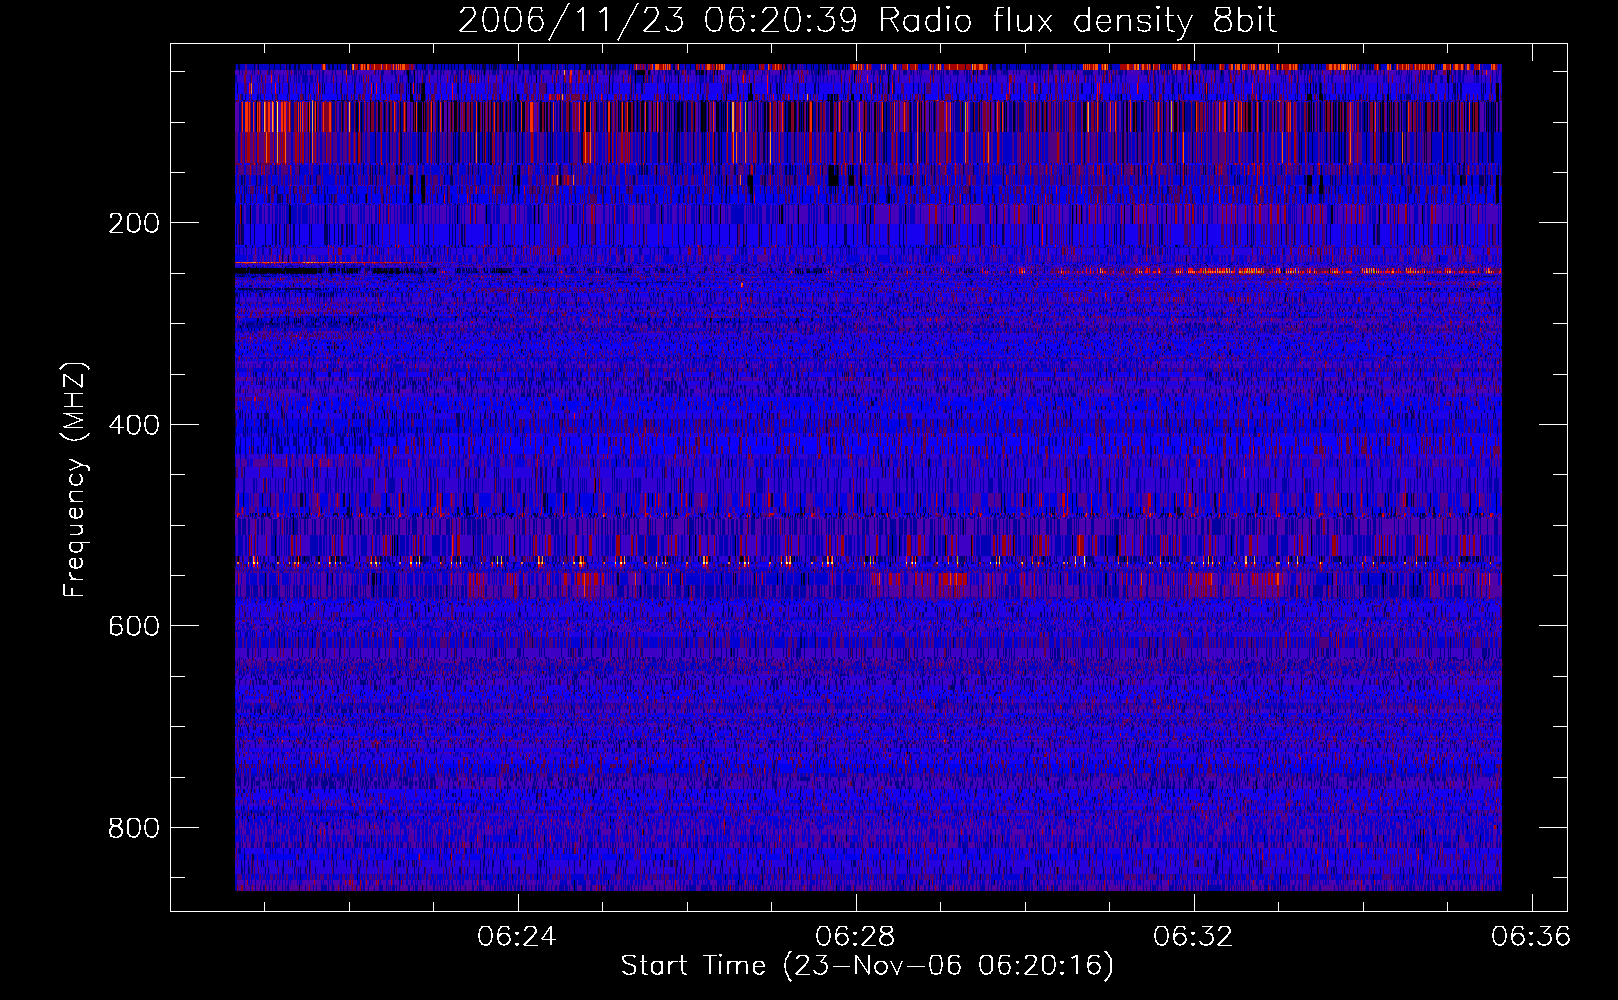
Task: Click the 06:32 time tick label
Action: tap(1193, 937)
